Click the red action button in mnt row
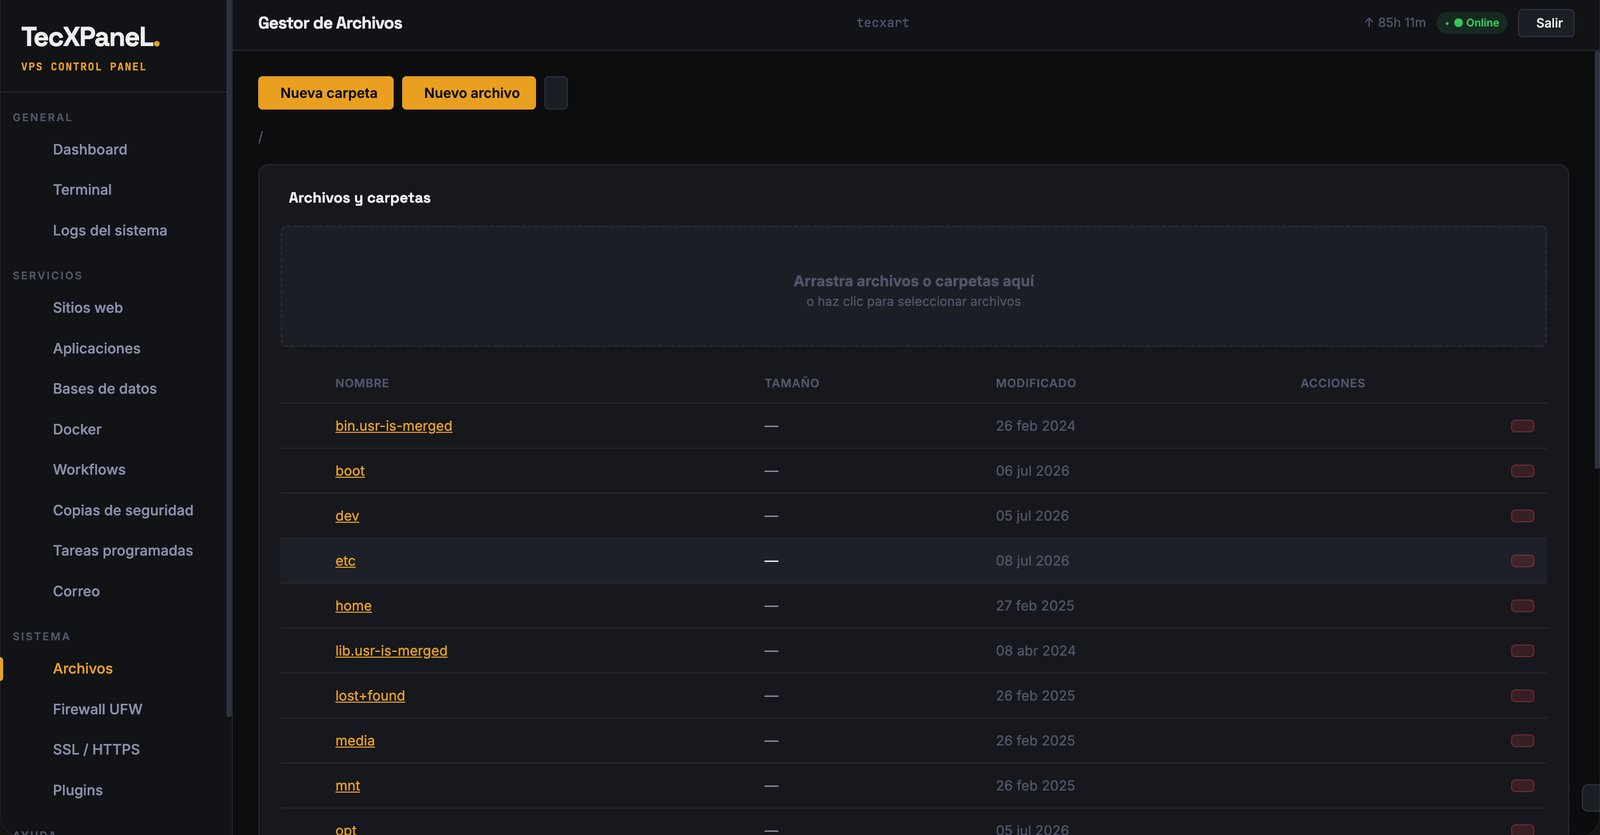Screen dimensions: 1600x835 (1522, 786)
